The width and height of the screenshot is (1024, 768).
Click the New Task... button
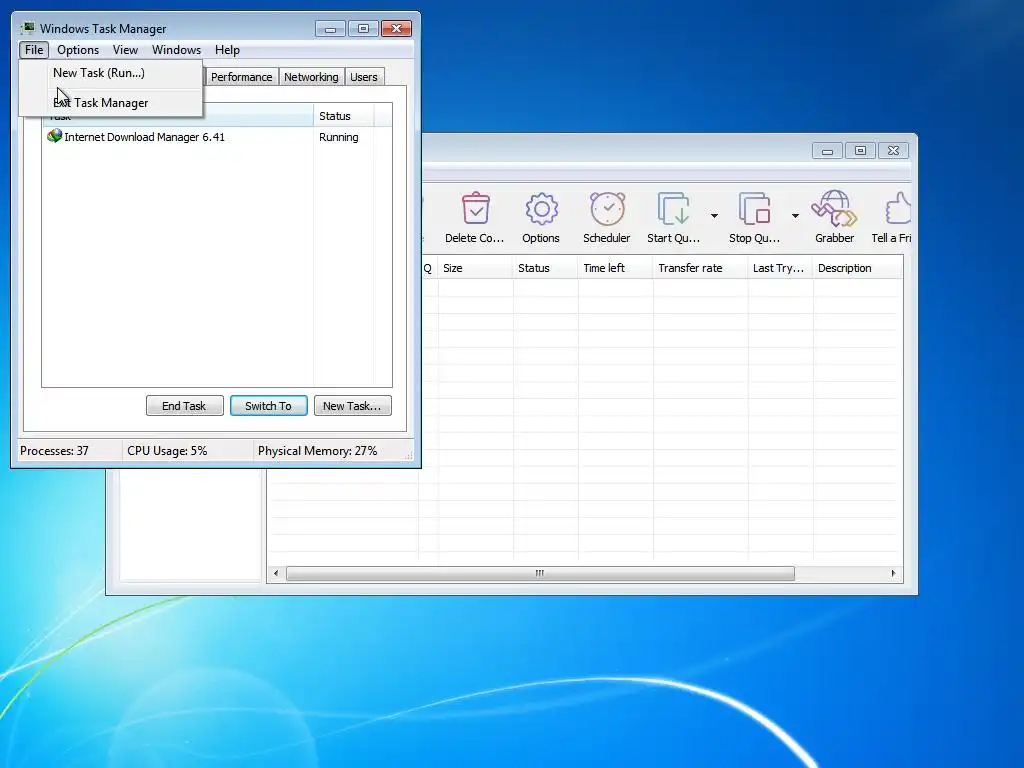pos(352,406)
